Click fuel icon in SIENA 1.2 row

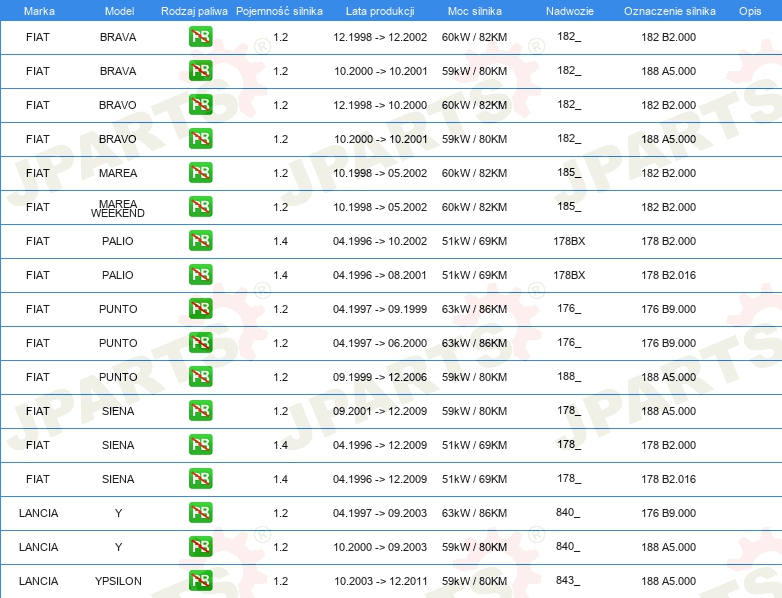pos(200,410)
